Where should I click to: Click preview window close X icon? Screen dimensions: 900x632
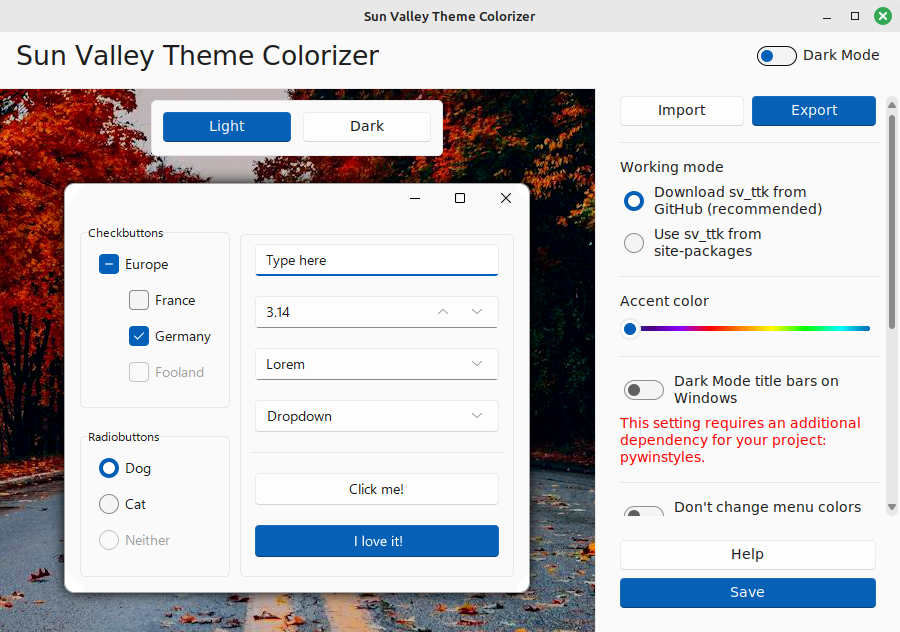(506, 198)
